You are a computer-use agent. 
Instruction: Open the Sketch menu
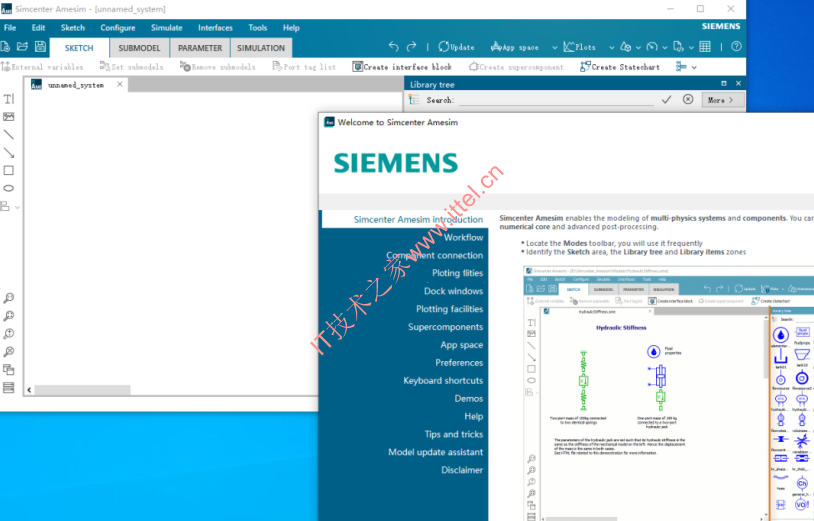coord(73,28)
